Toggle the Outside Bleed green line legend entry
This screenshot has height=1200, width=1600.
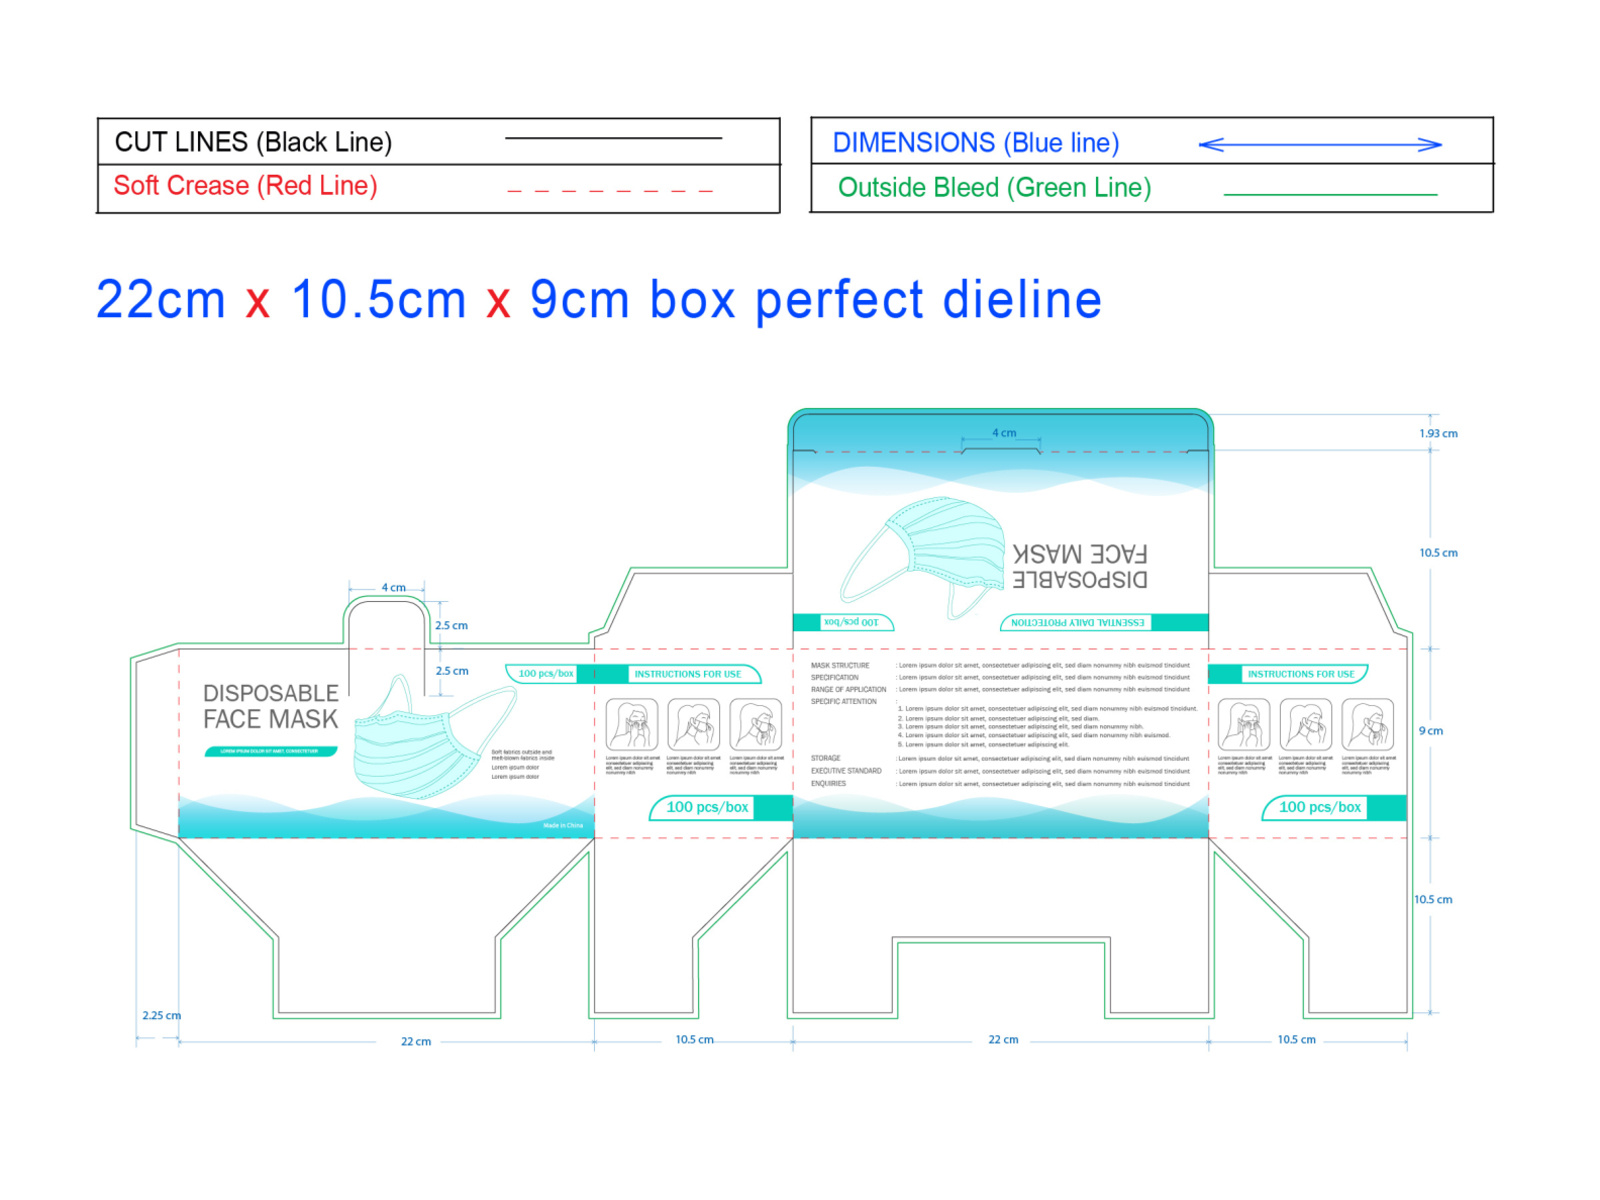click(993, 187)
